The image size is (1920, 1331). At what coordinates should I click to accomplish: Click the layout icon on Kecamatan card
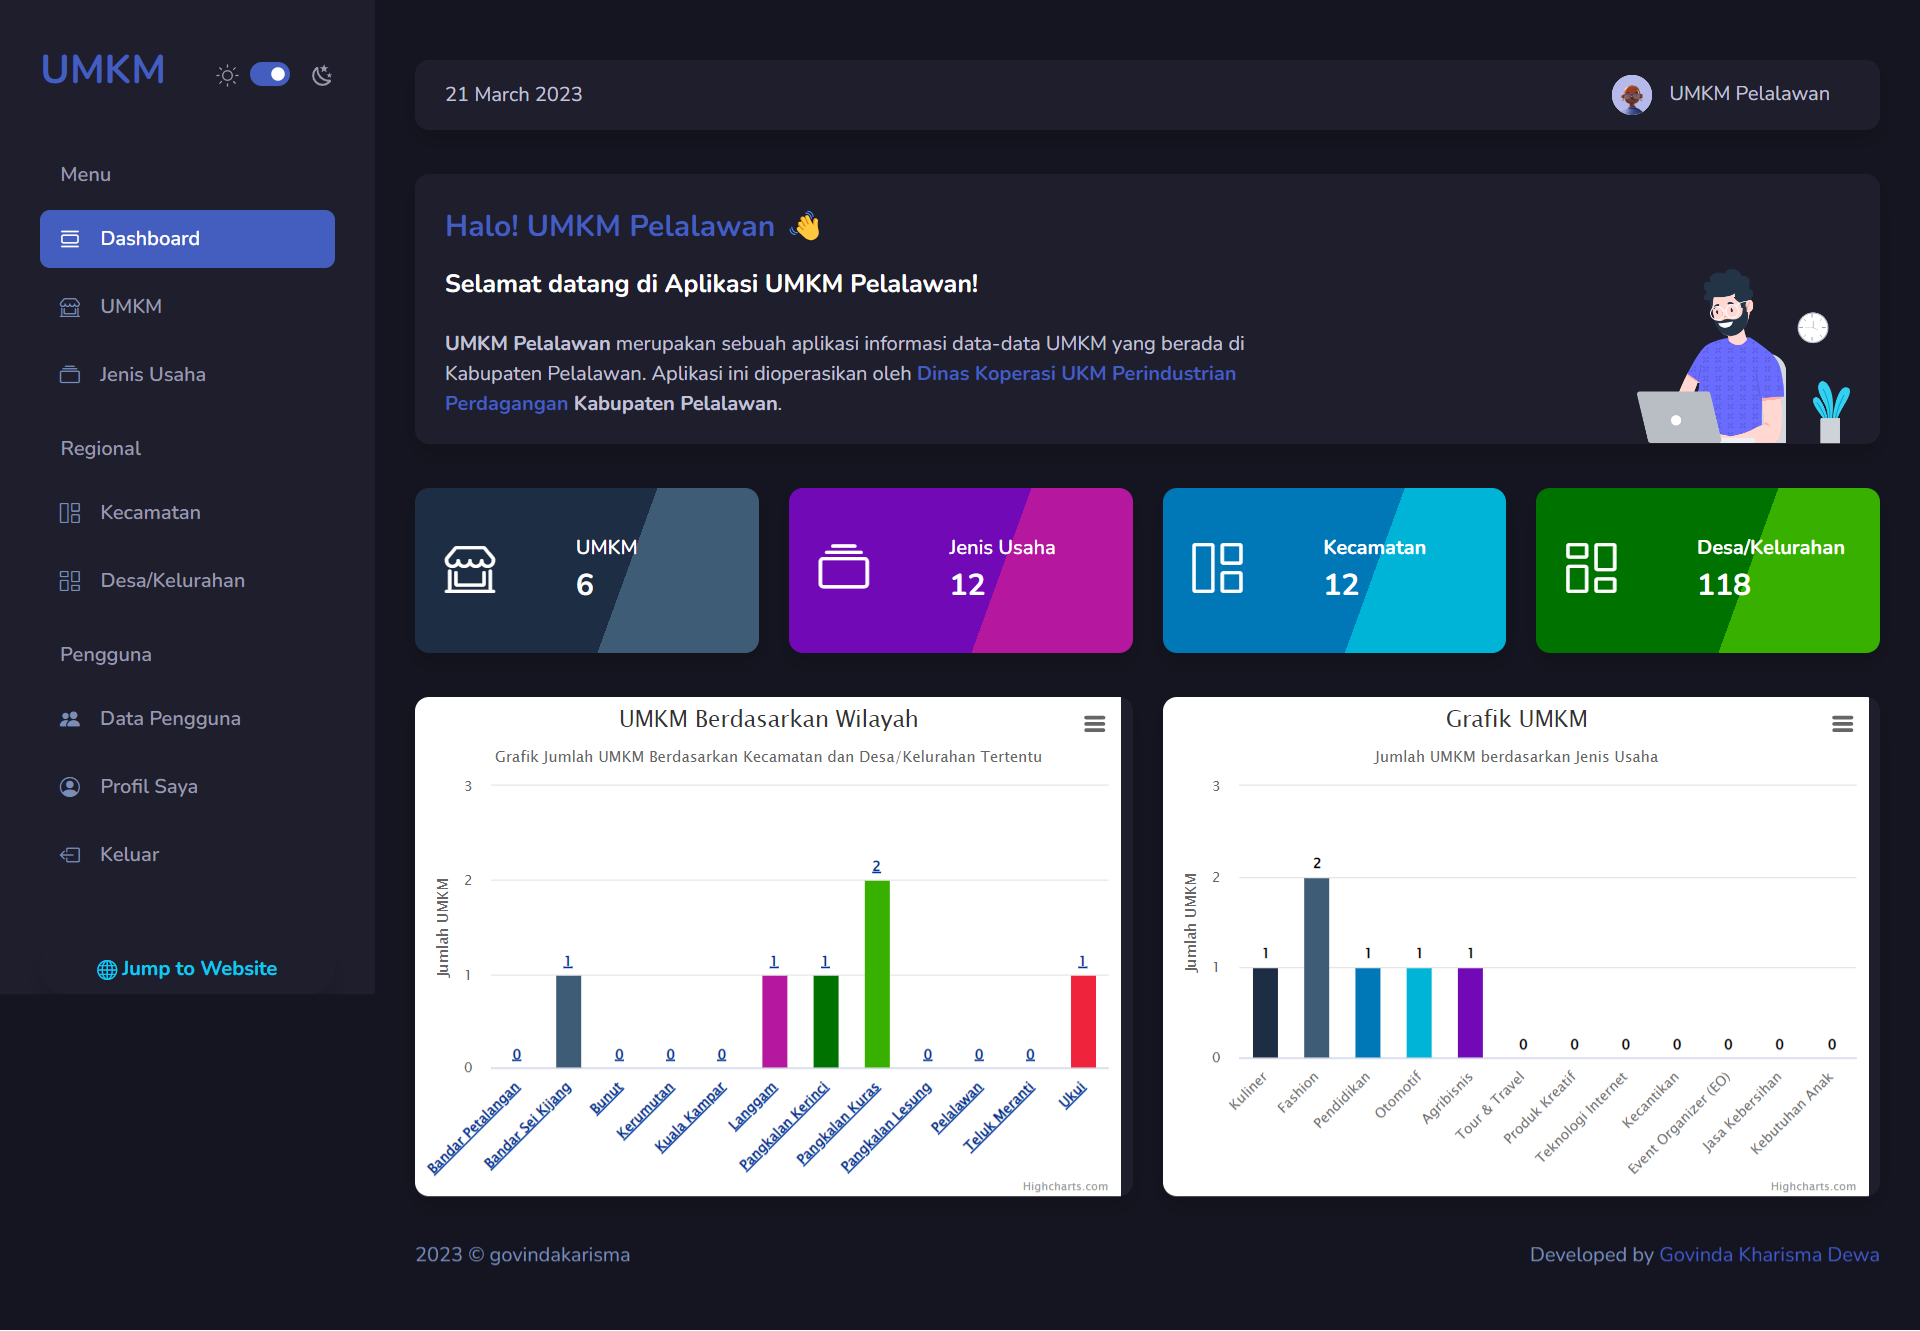(1218, 568)
